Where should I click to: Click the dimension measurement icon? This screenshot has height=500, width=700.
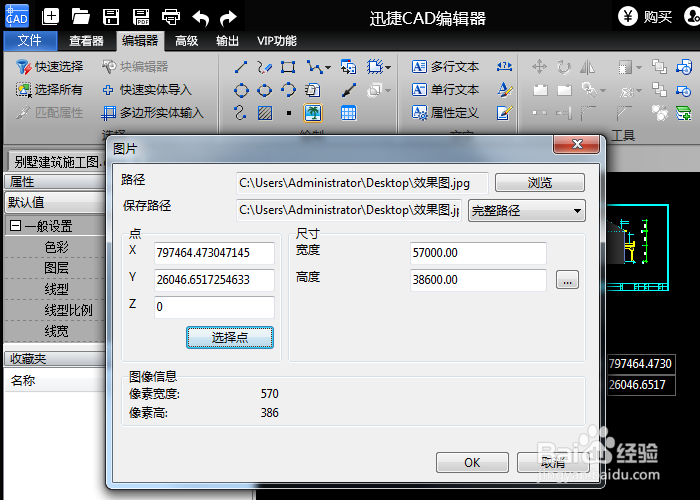click(504, 67)
